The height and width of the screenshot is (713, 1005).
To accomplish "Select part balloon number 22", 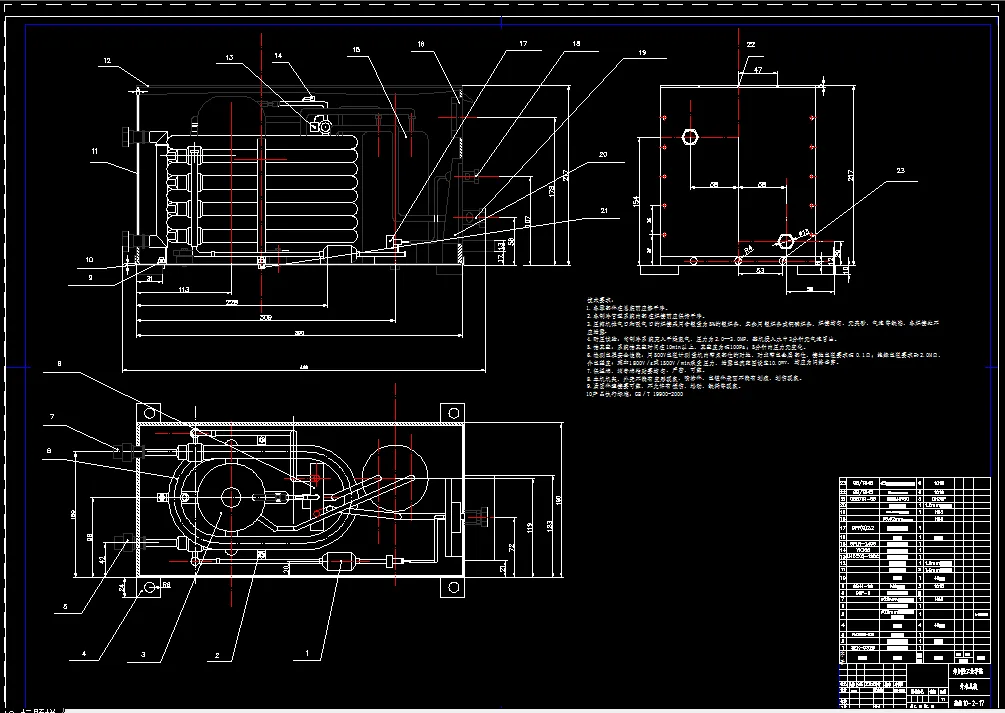I will [751, 44].
